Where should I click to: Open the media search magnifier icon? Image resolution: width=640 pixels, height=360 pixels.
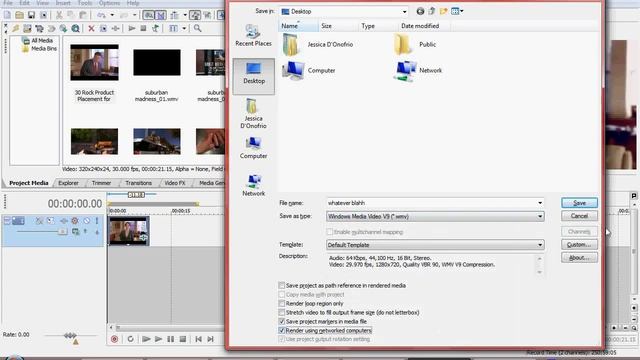click(x=198, y=28)
